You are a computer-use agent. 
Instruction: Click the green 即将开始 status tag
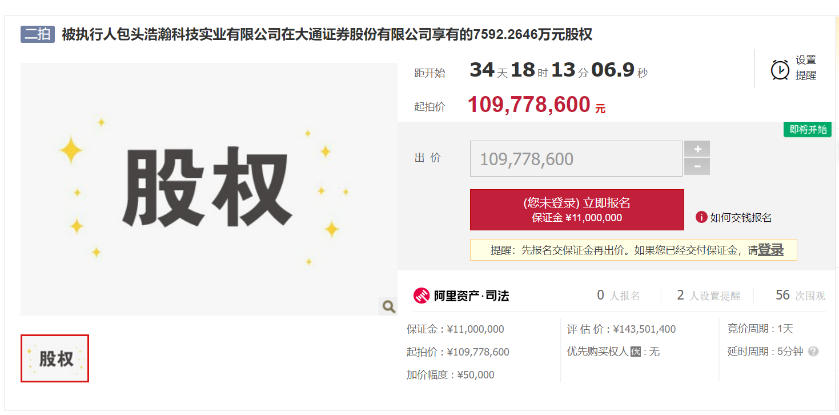point(809,130)
